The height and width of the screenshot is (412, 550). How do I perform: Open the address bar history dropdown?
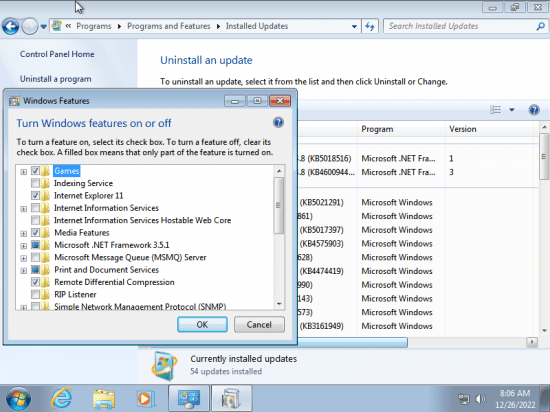[x=354, y=26]
